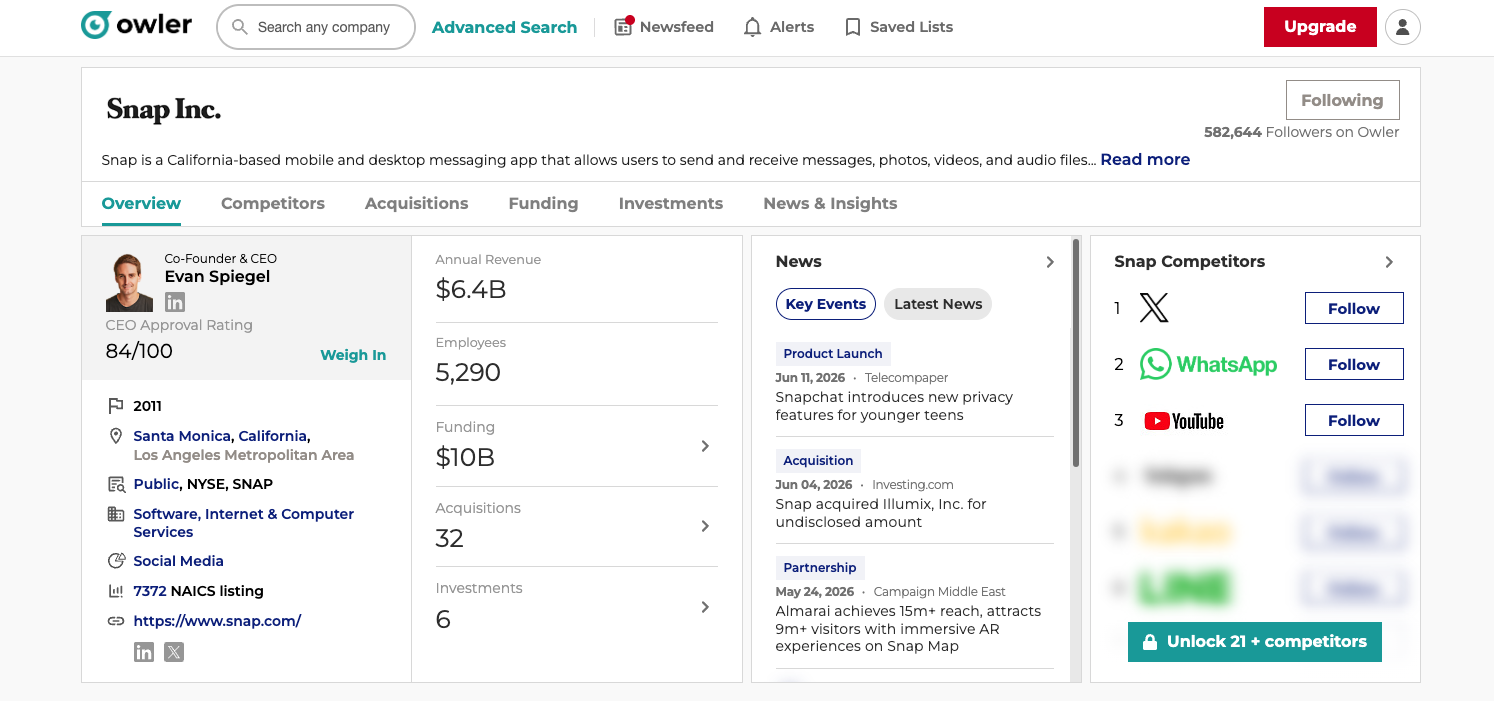
Task: Open the News section chevron
Action: pos(1050,262)
